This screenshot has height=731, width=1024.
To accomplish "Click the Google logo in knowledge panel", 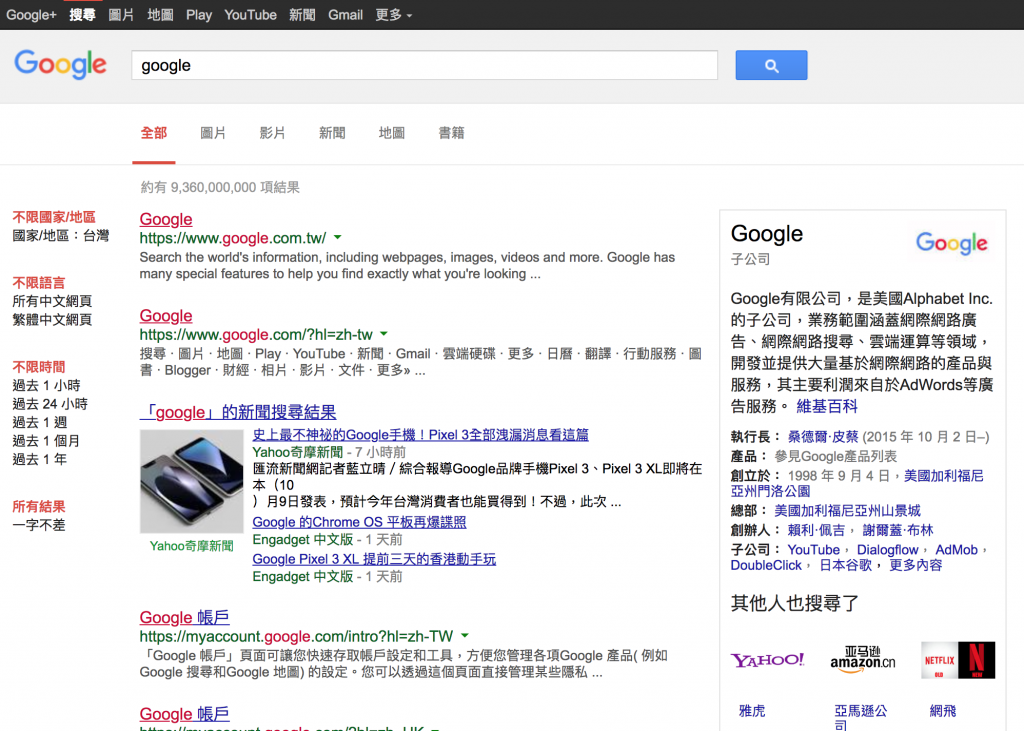I will (952, 243).
